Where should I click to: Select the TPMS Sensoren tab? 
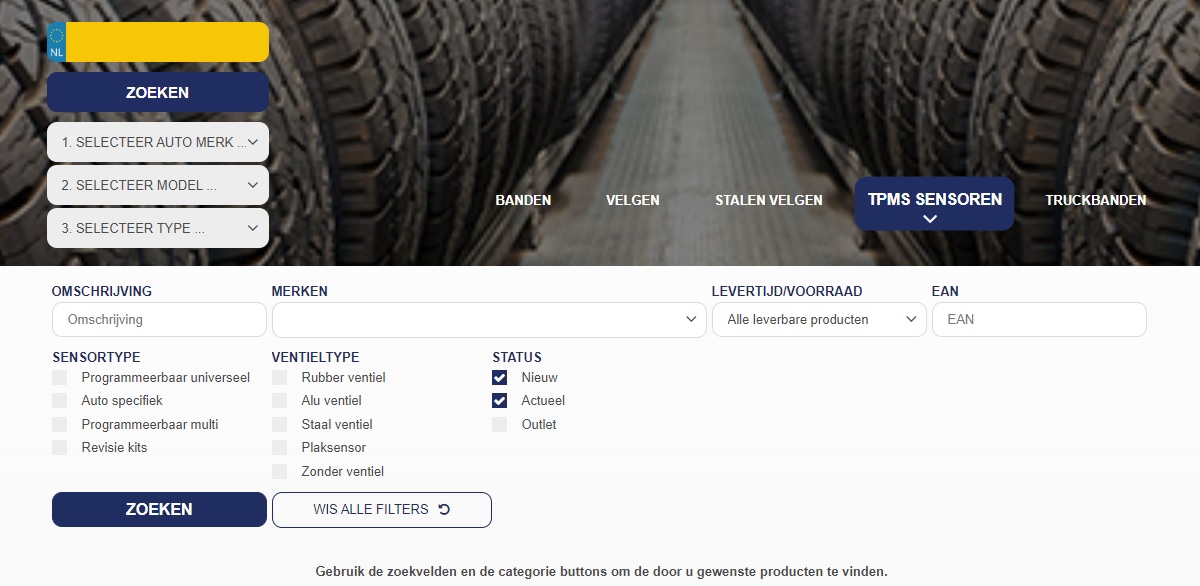[934, 204]
